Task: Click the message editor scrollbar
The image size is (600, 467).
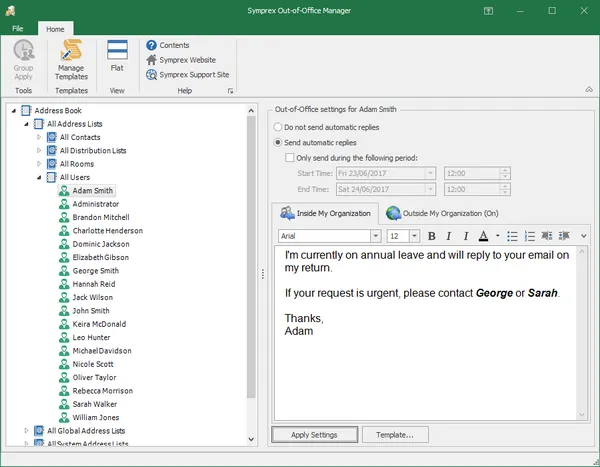Action: 582,333
